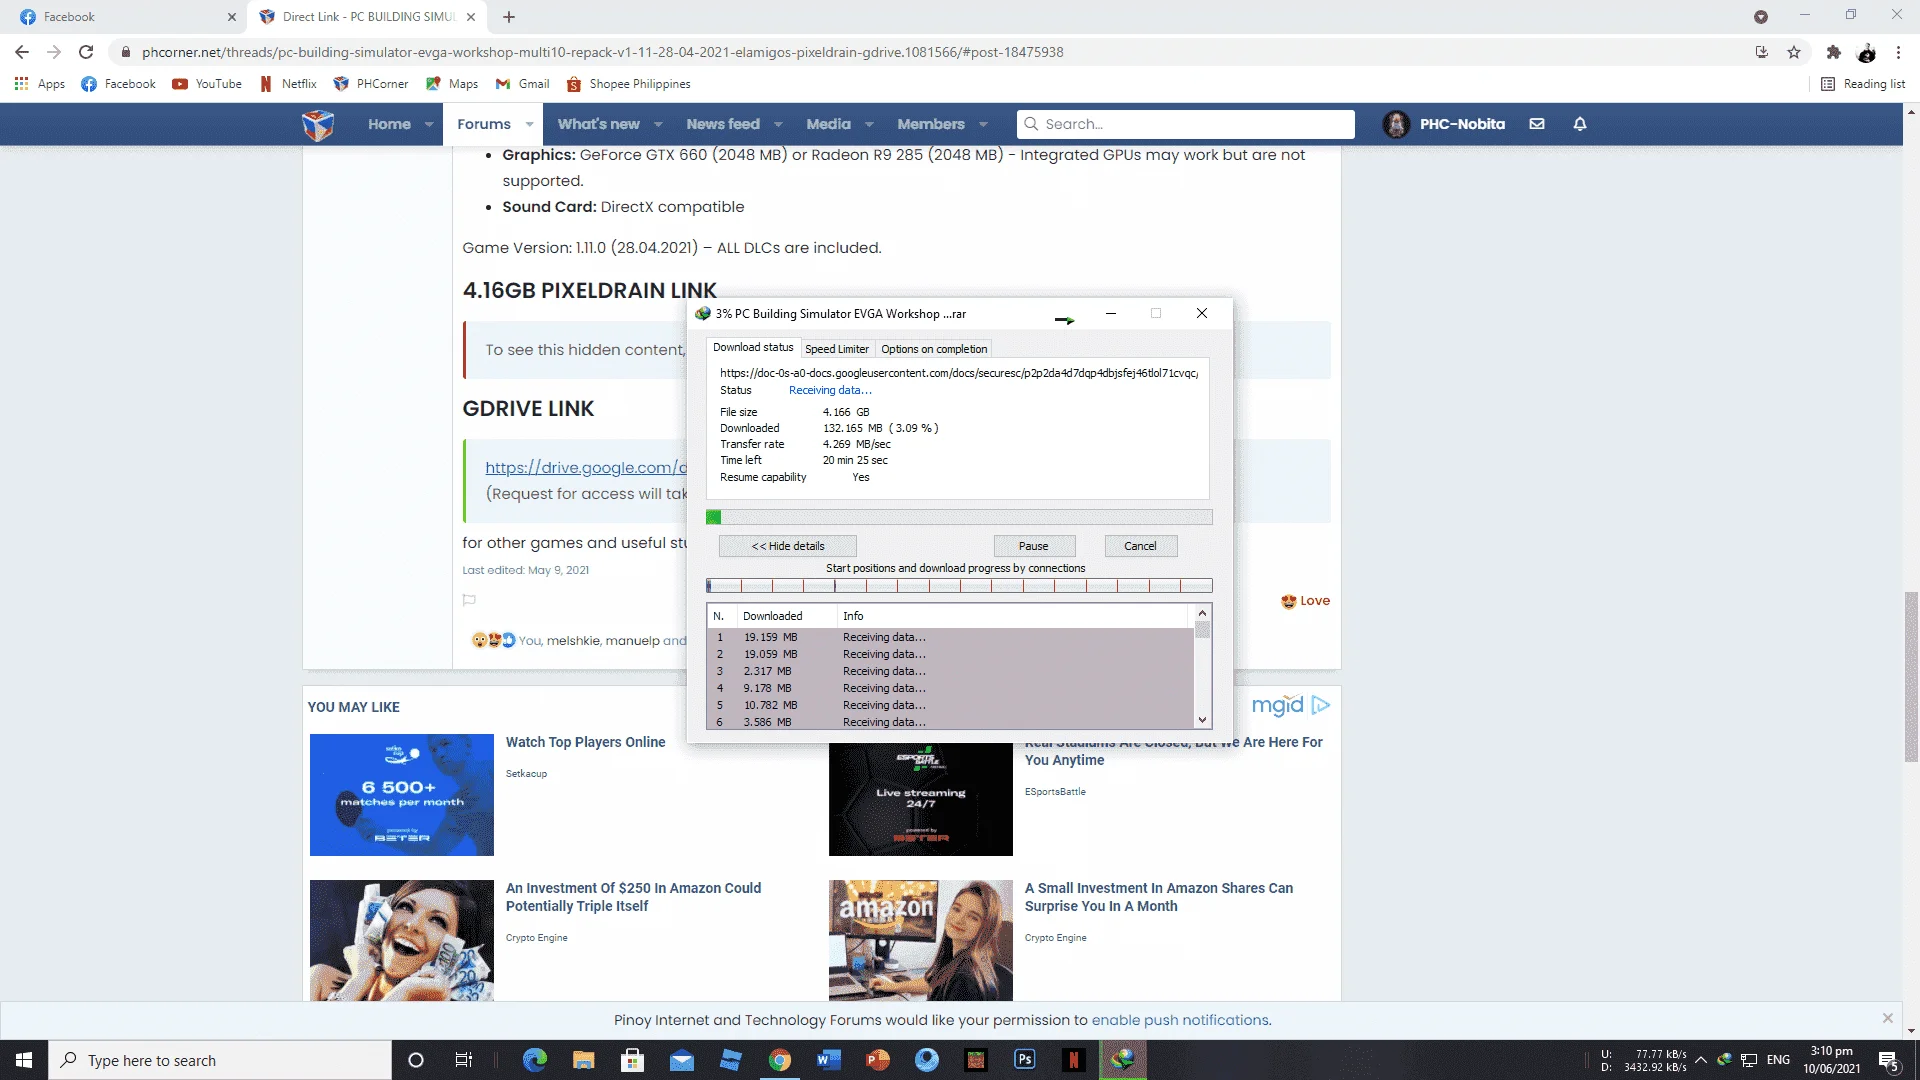Open a new browser tab

click(509, 17)
